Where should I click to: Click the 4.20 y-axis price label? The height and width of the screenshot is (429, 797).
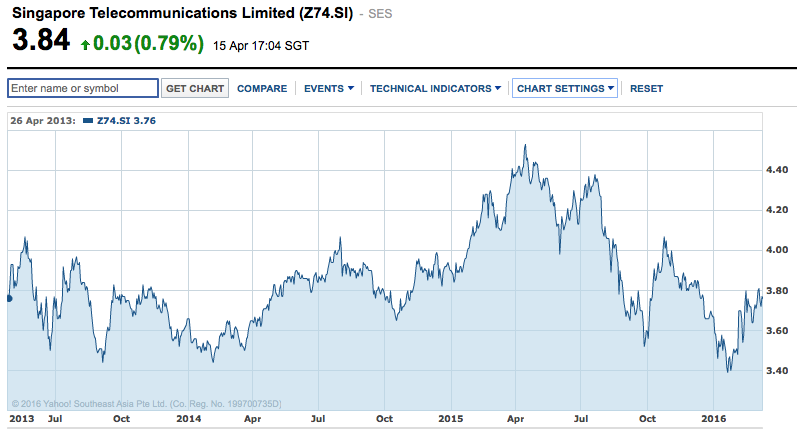[777, 210]
